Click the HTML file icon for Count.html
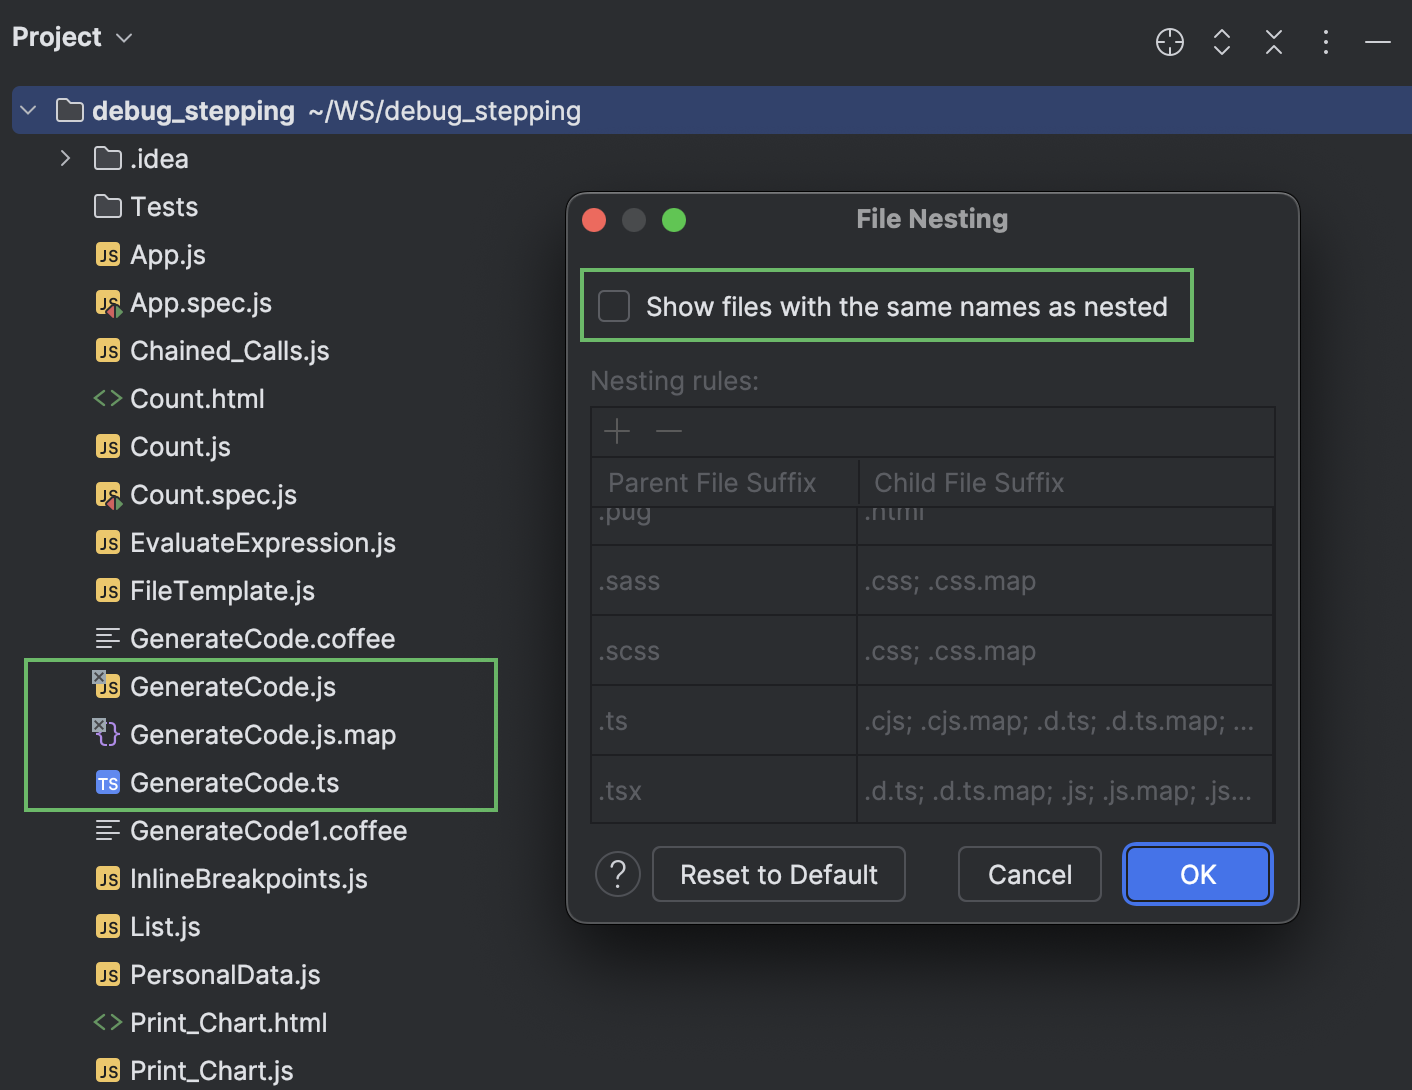The height and width of the screenshot is (1090, 1412). coord(107,398)
